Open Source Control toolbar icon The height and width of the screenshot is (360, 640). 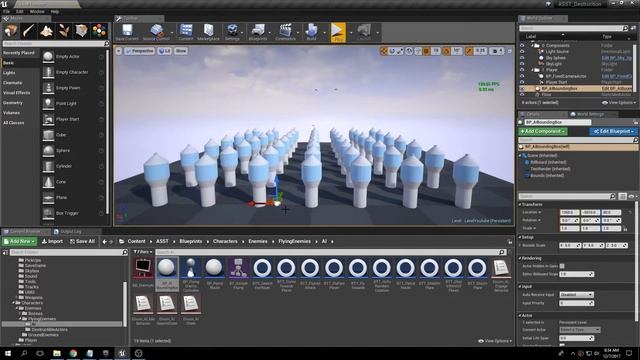click(156, 32)
